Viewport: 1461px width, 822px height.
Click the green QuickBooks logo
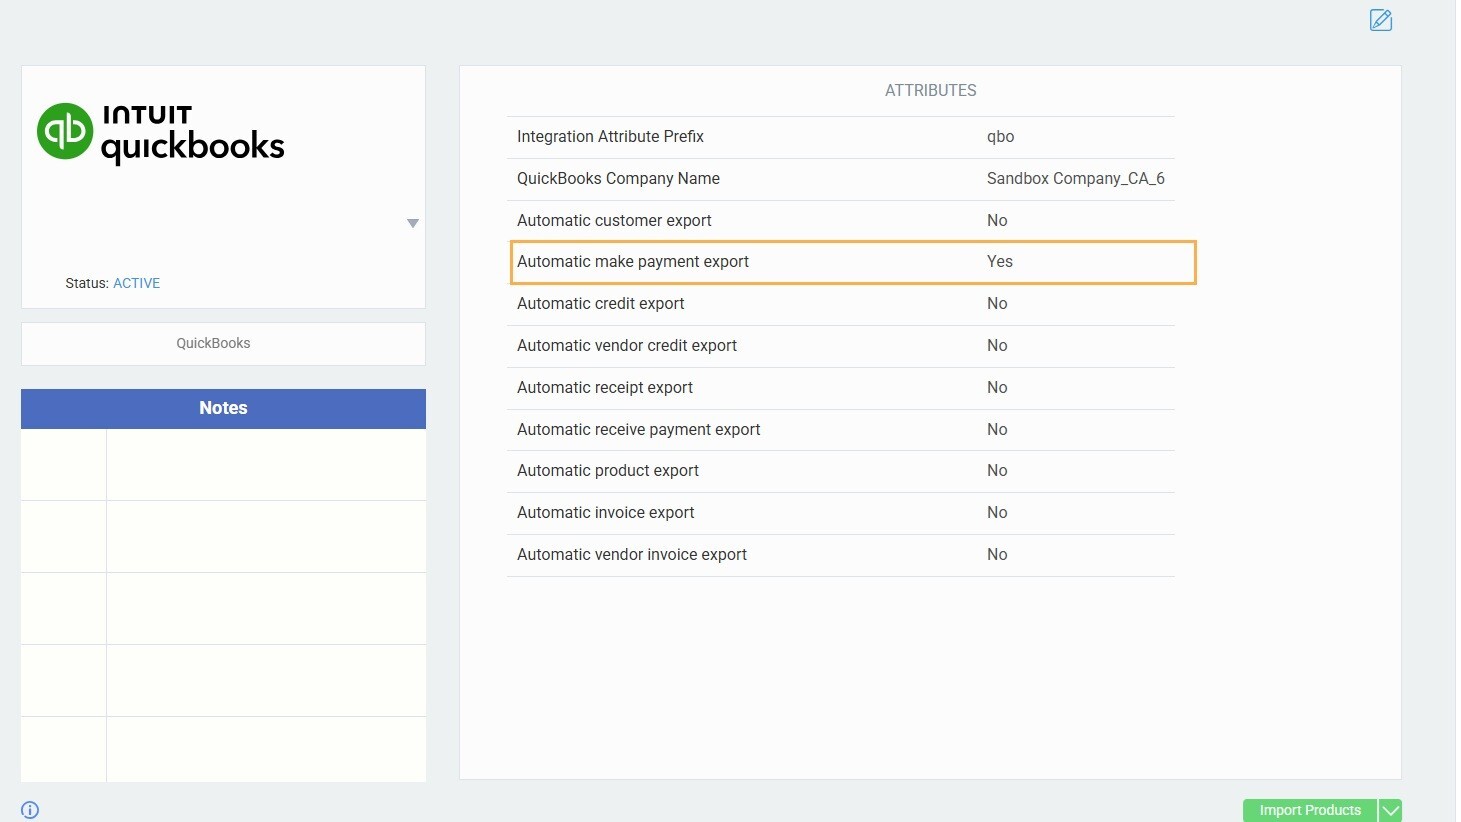pos(65,131)
